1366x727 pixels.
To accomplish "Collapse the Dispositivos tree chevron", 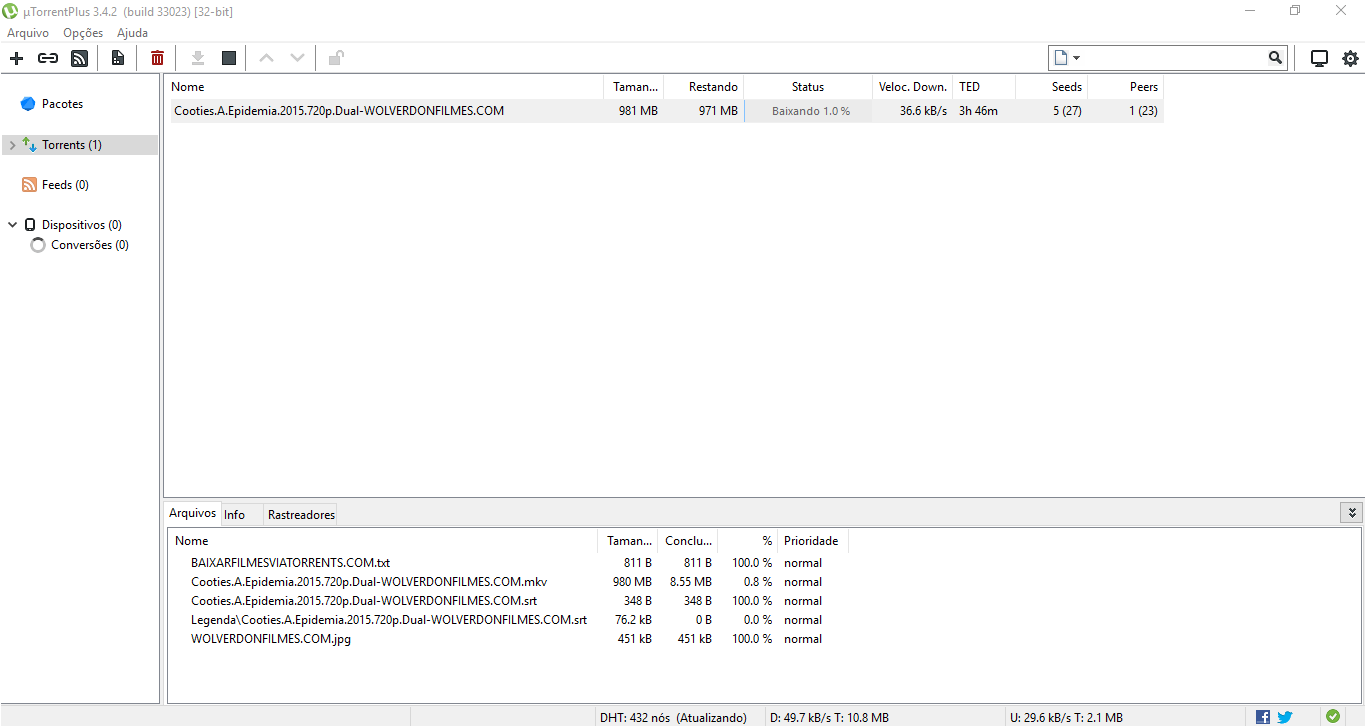I will coord(12,225).
